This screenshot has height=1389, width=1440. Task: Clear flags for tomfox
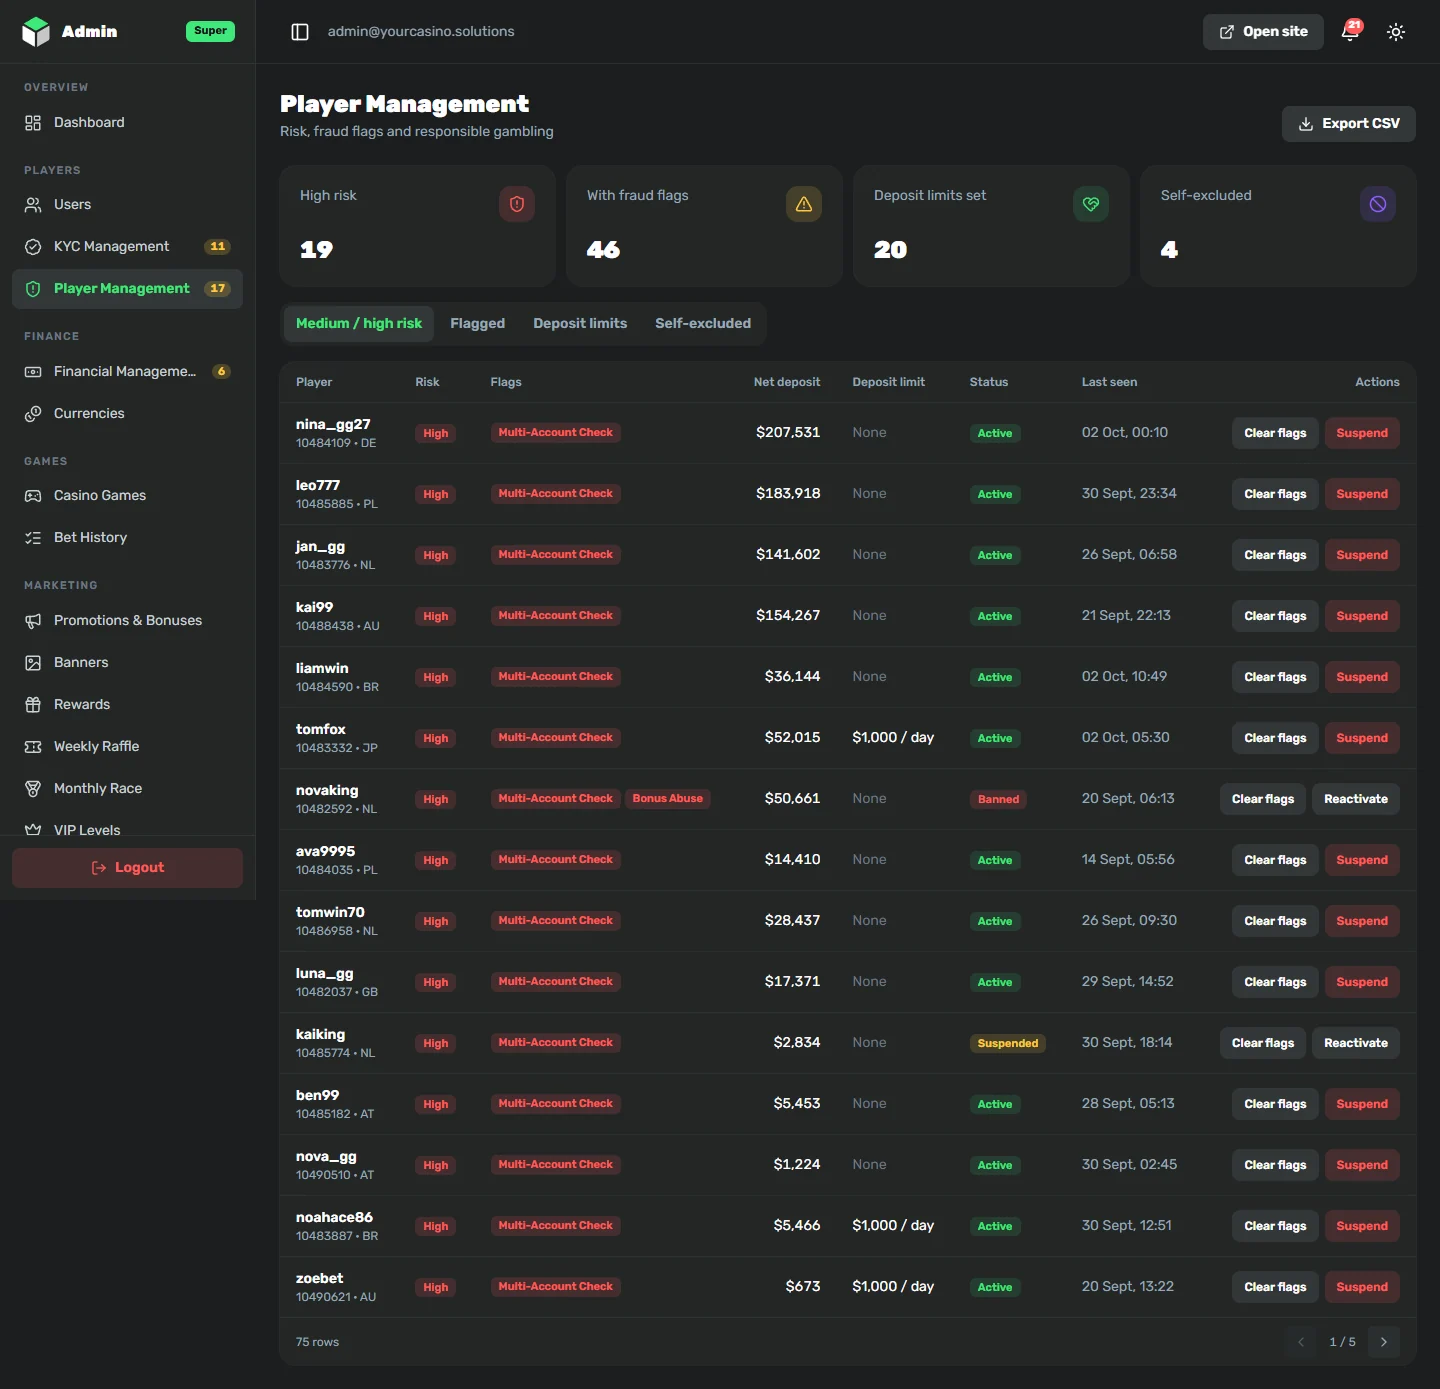1275,738
